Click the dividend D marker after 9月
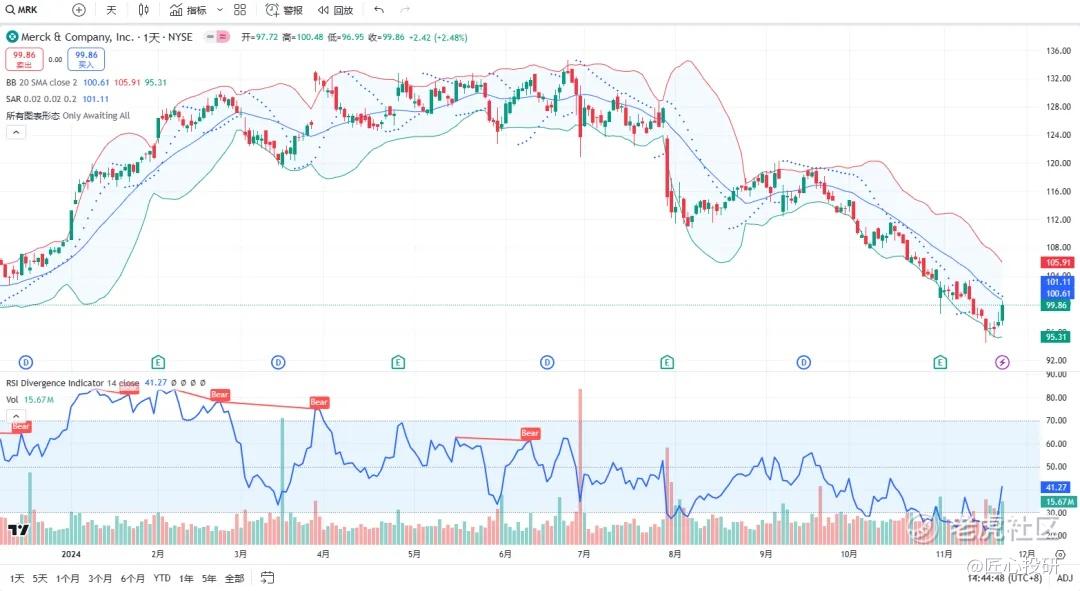1080x591 pixels. (x=804, y=362)
